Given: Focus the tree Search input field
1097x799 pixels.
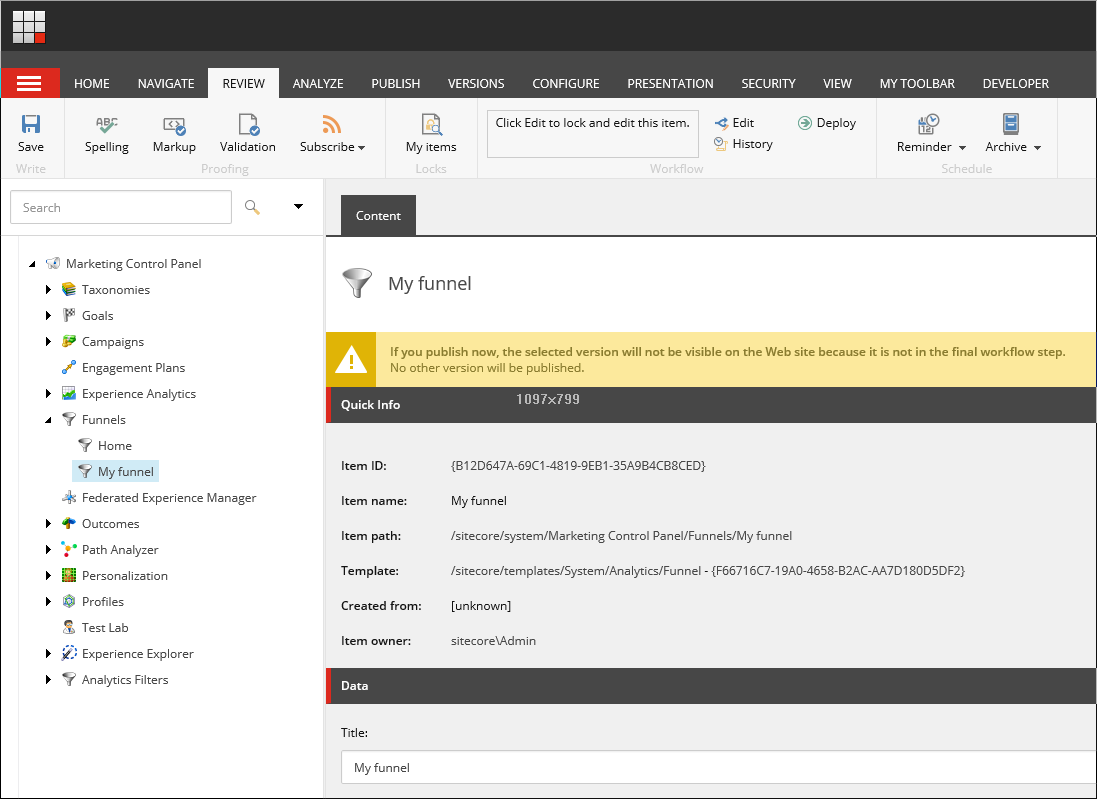Looking at the screenshot, I should tap(121, 207).
